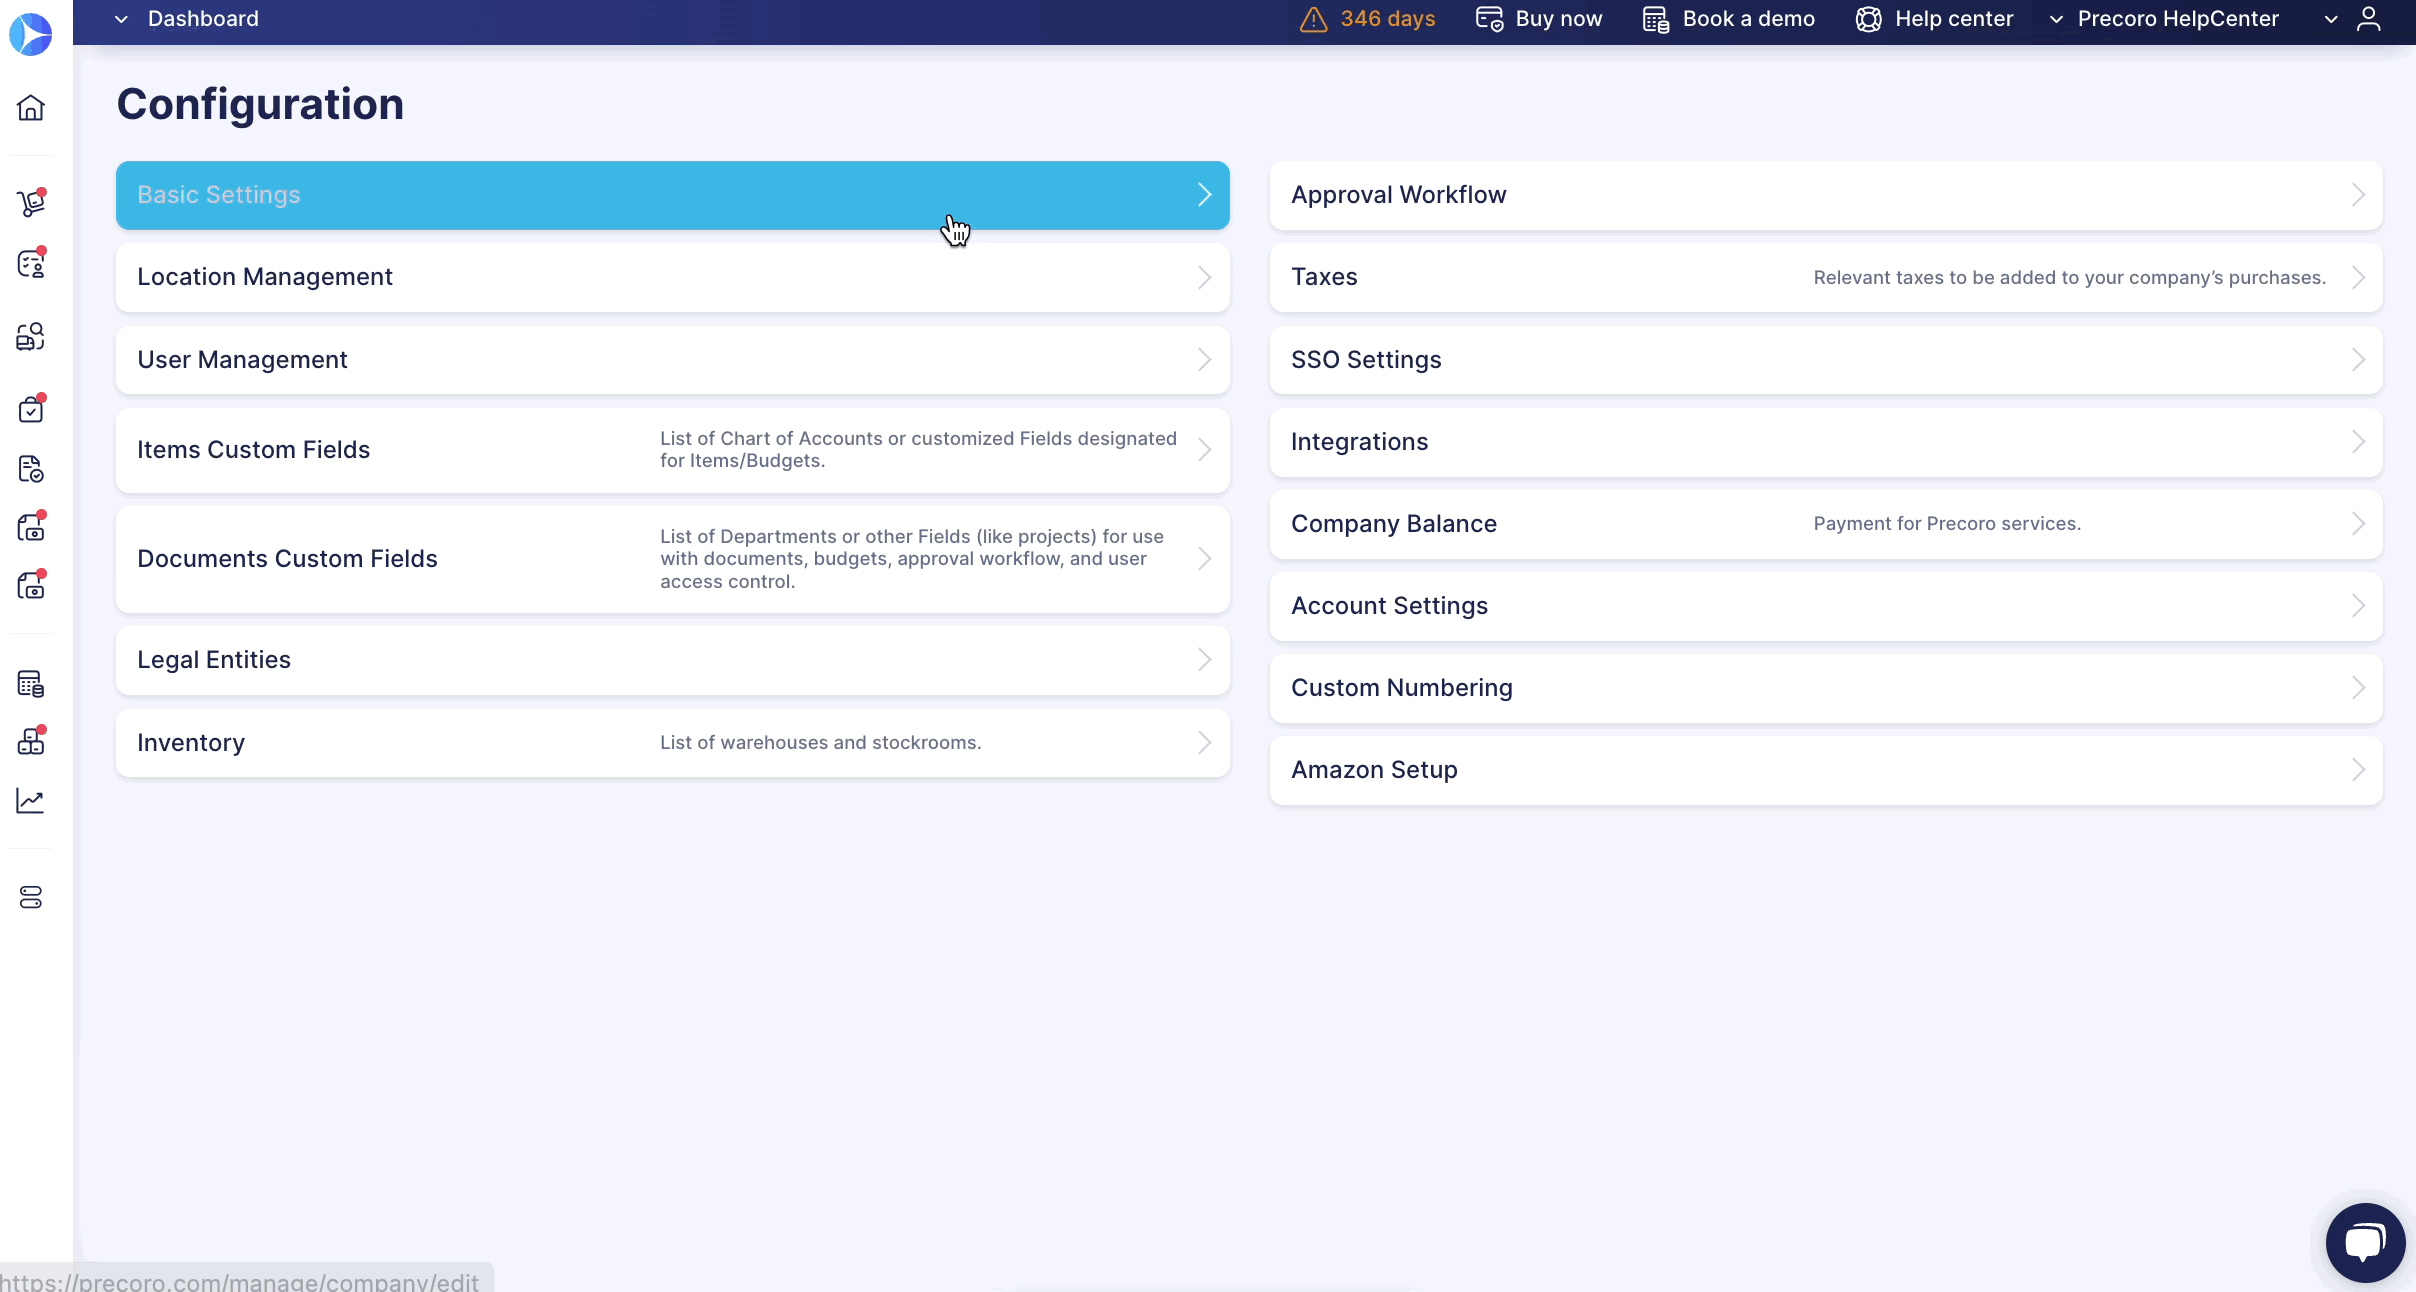Image resolution: width=2416 pixels, height=1292 pixels.
Task: Open Approval Workflow
Action: [x=1826, y=195]
